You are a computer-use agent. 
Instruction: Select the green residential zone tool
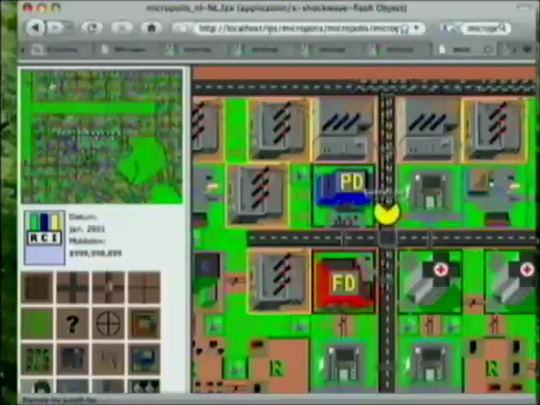(37, 360)
